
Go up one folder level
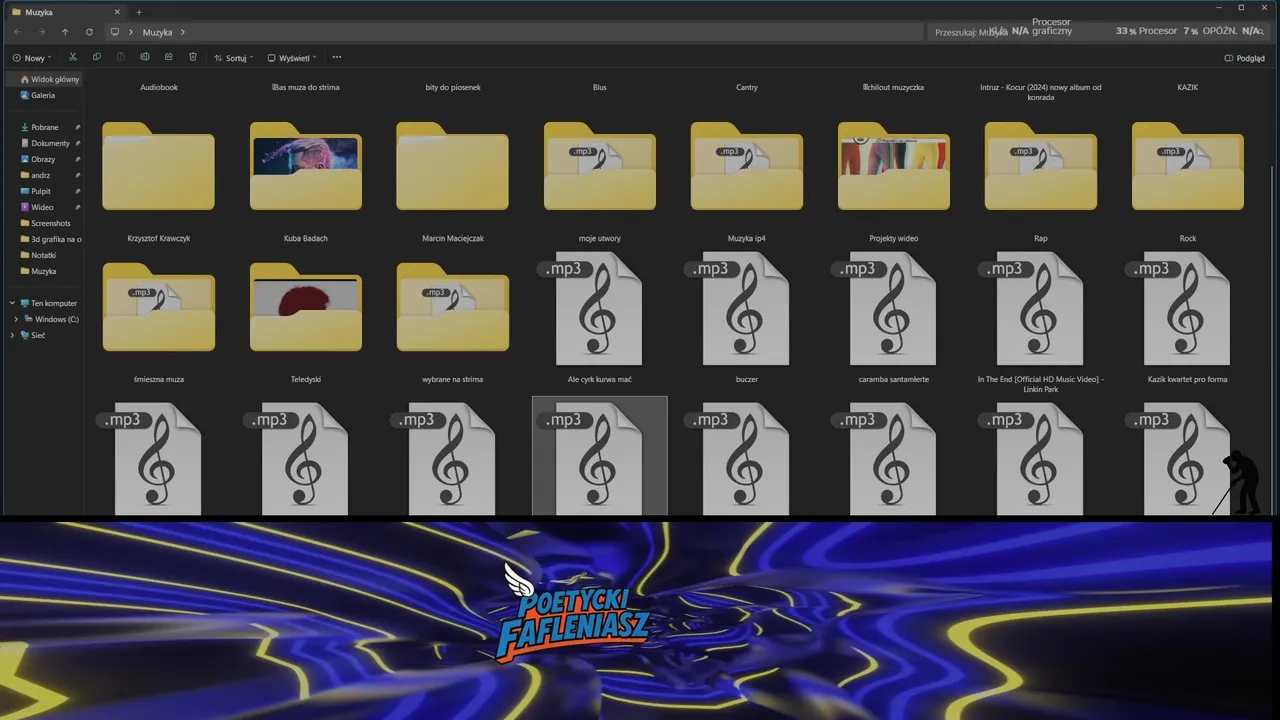[65, 32]
